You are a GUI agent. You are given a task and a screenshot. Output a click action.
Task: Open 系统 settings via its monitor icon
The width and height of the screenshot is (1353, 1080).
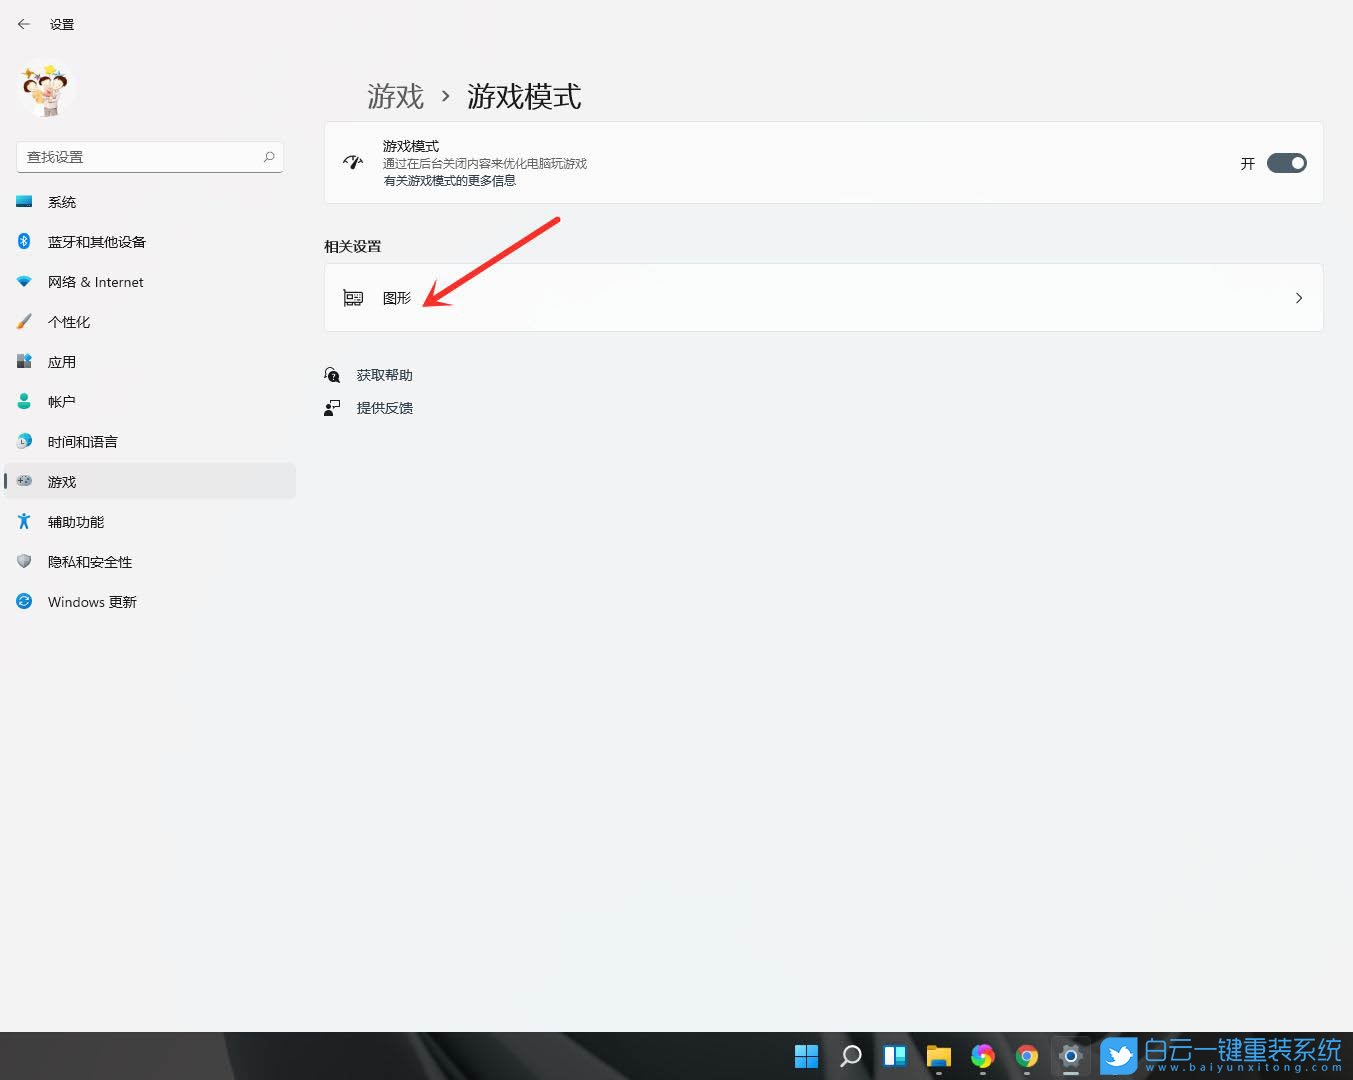tap(24, 201)
